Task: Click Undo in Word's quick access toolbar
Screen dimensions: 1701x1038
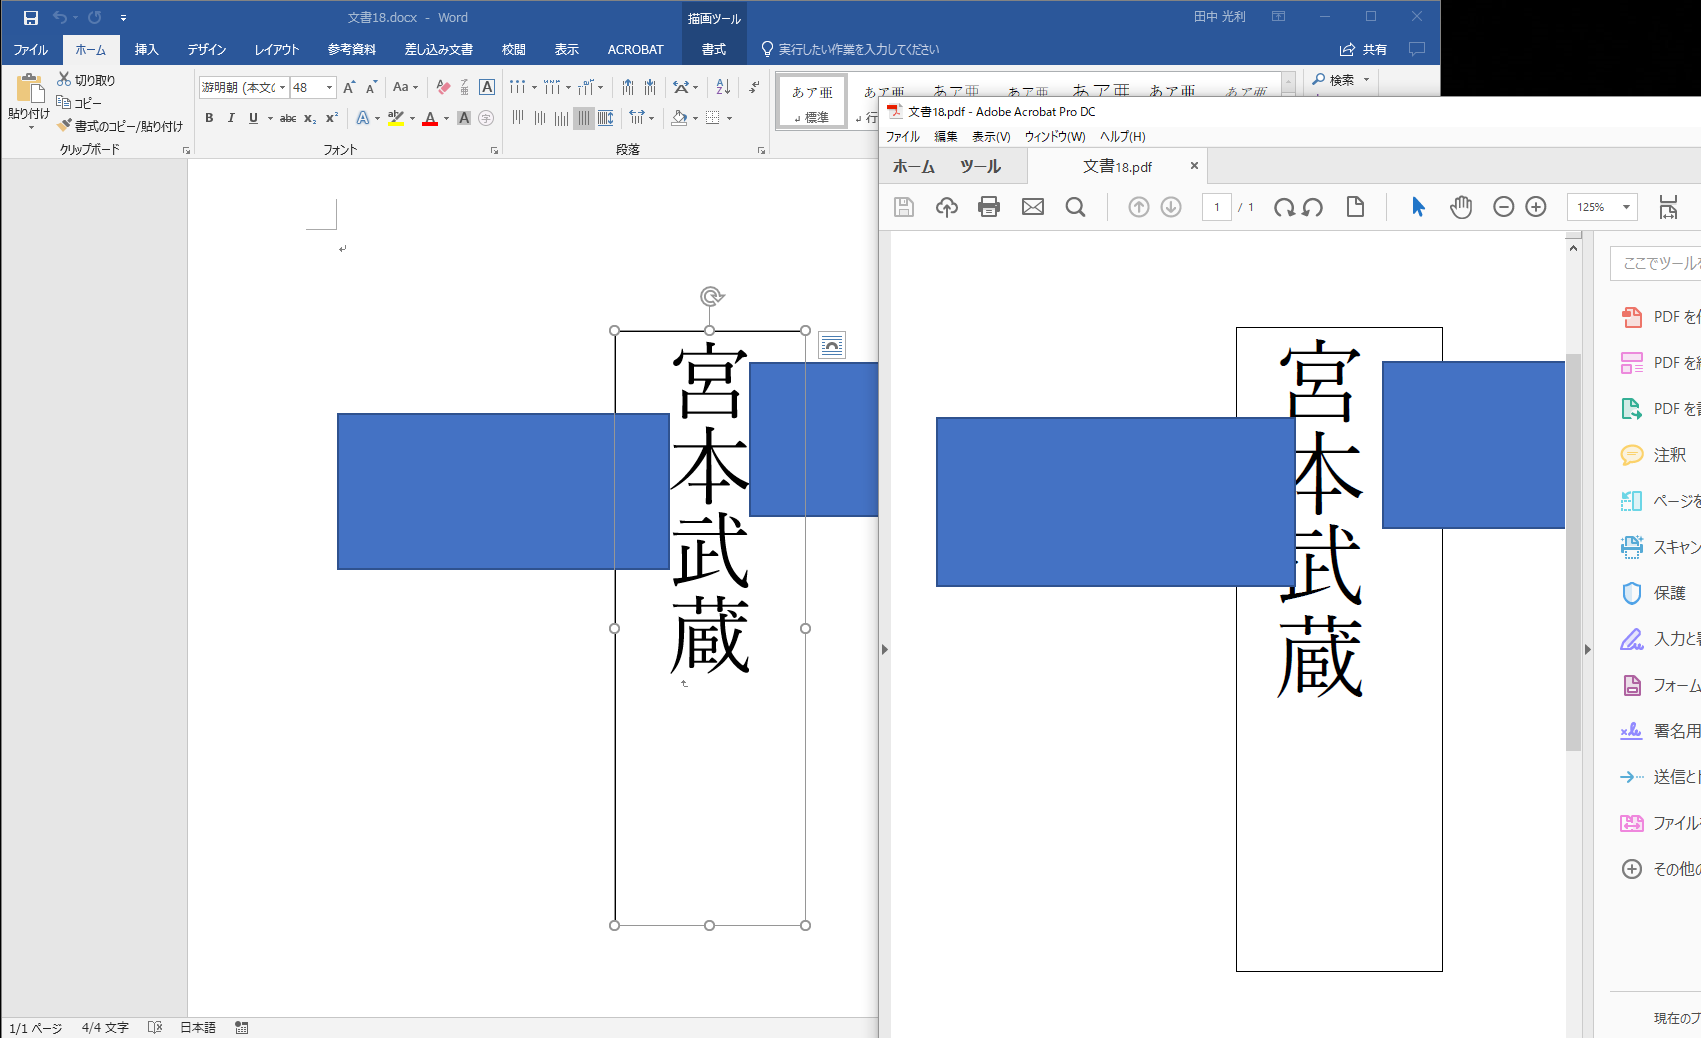Action: click(59, 18)
